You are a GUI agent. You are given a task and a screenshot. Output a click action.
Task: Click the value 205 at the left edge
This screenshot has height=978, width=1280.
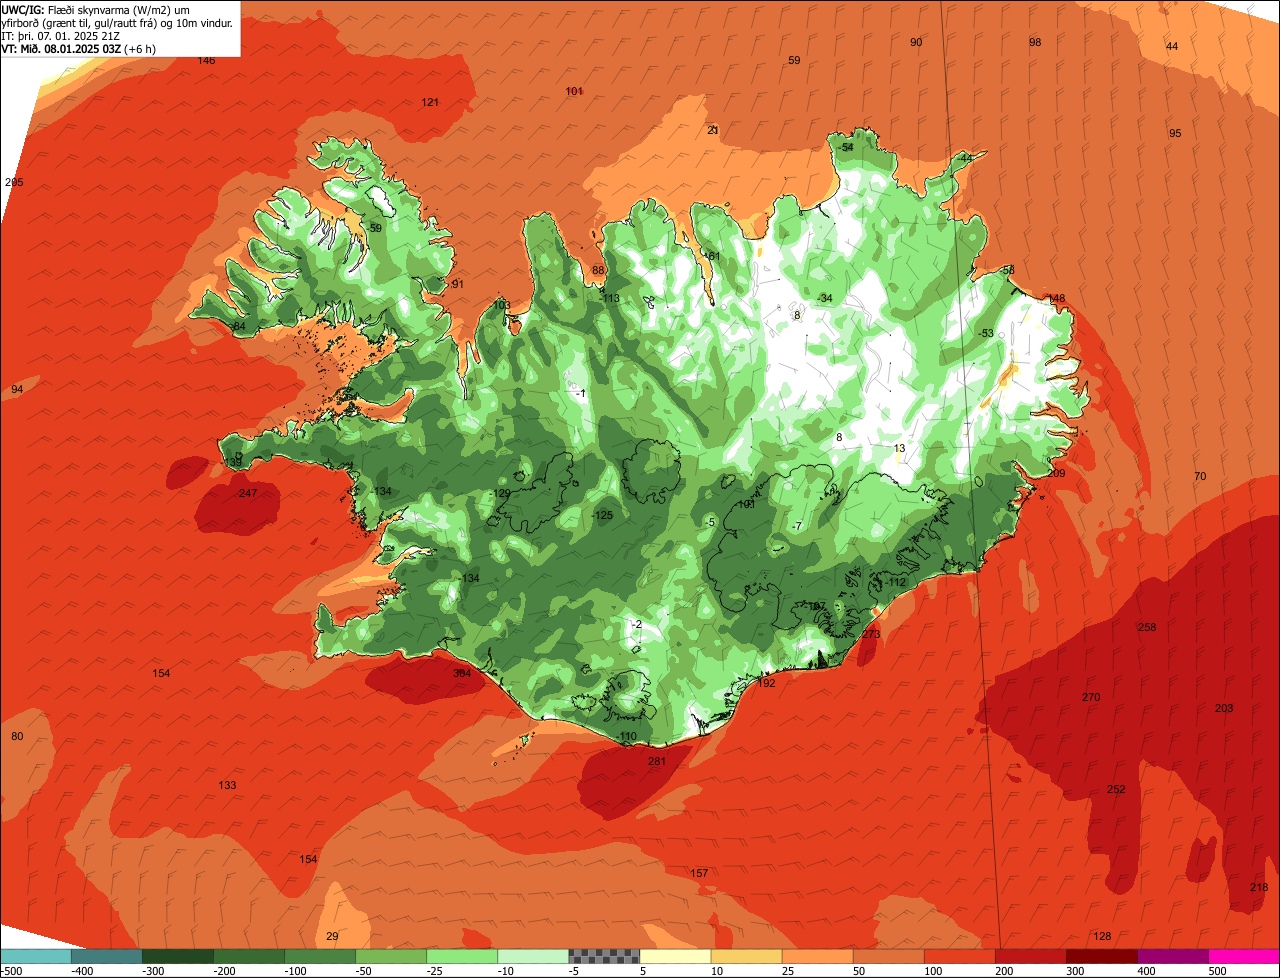tap(14, 182)
